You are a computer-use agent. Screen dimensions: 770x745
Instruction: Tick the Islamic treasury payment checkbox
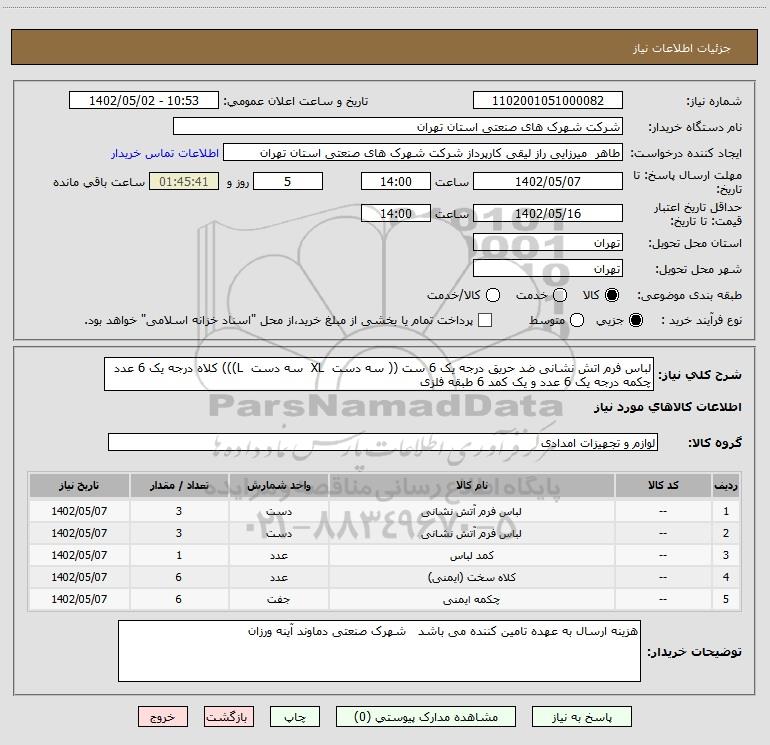coord(485,320)
